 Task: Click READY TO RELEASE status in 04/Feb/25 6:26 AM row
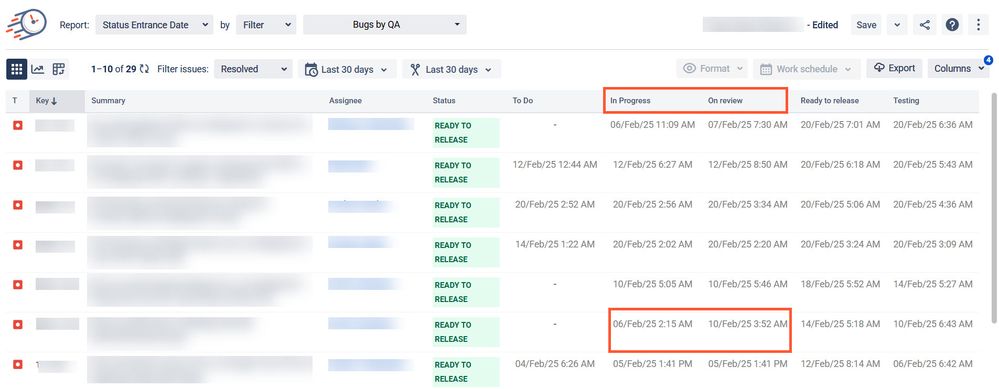[466, 371]
